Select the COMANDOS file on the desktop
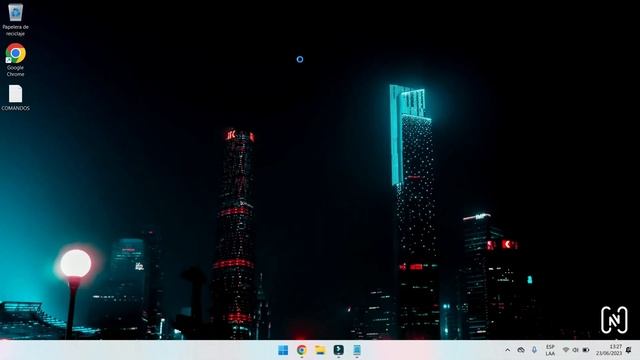Screen dimensions: 640x360 (16, 98)
